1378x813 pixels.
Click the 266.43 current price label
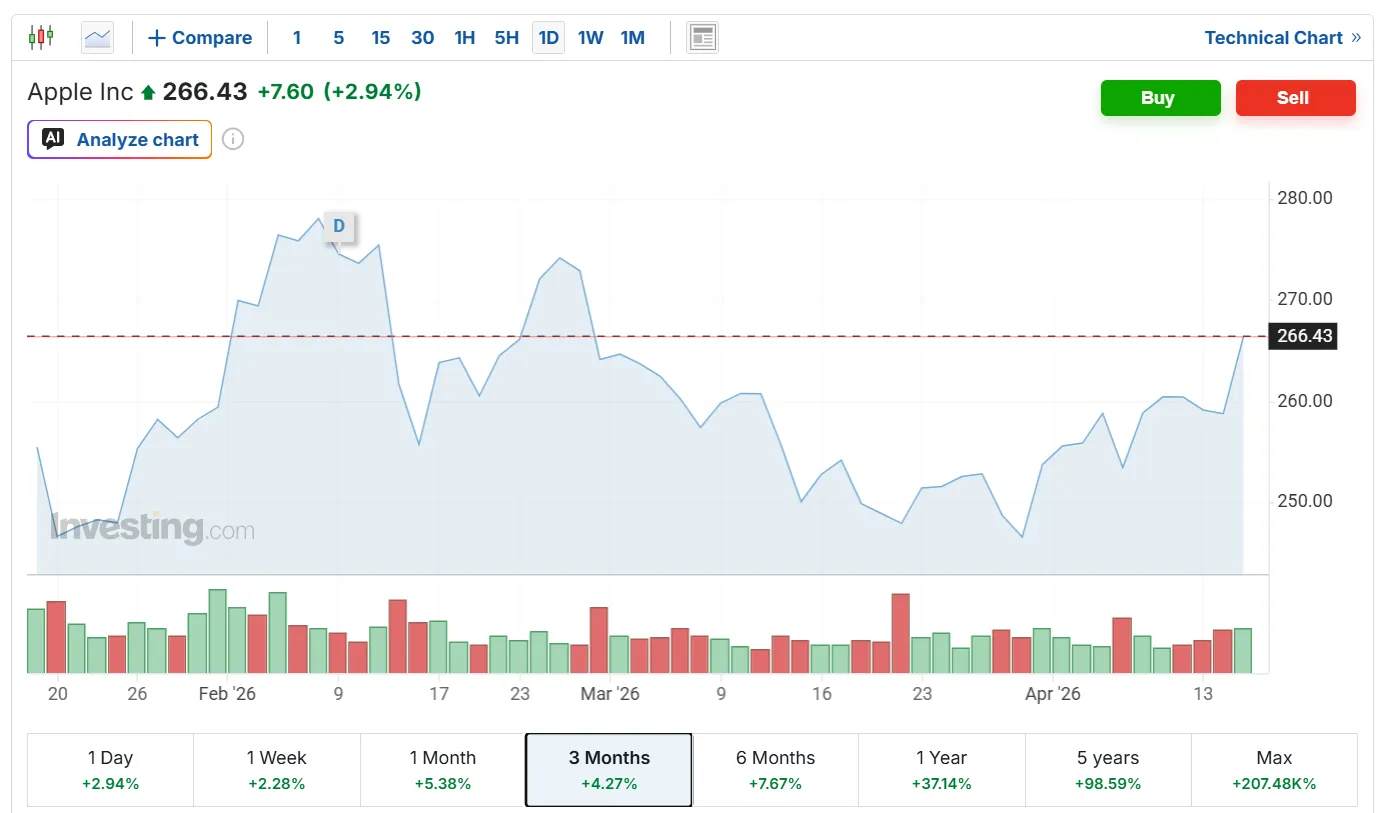coord(1304,336)
